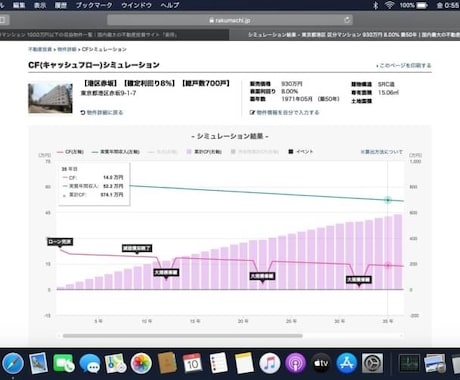The height and width of the screenshot is (380, 460).
Task: Click the battery status icon
Action: (422, 5)
